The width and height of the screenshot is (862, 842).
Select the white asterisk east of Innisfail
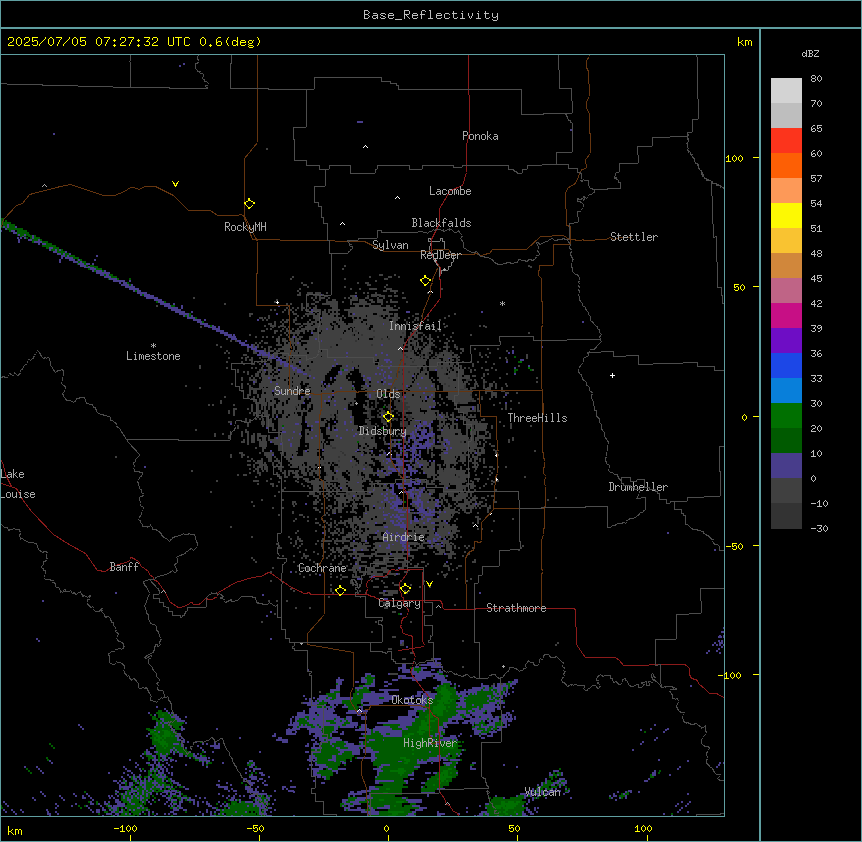(x=502, y=303)
